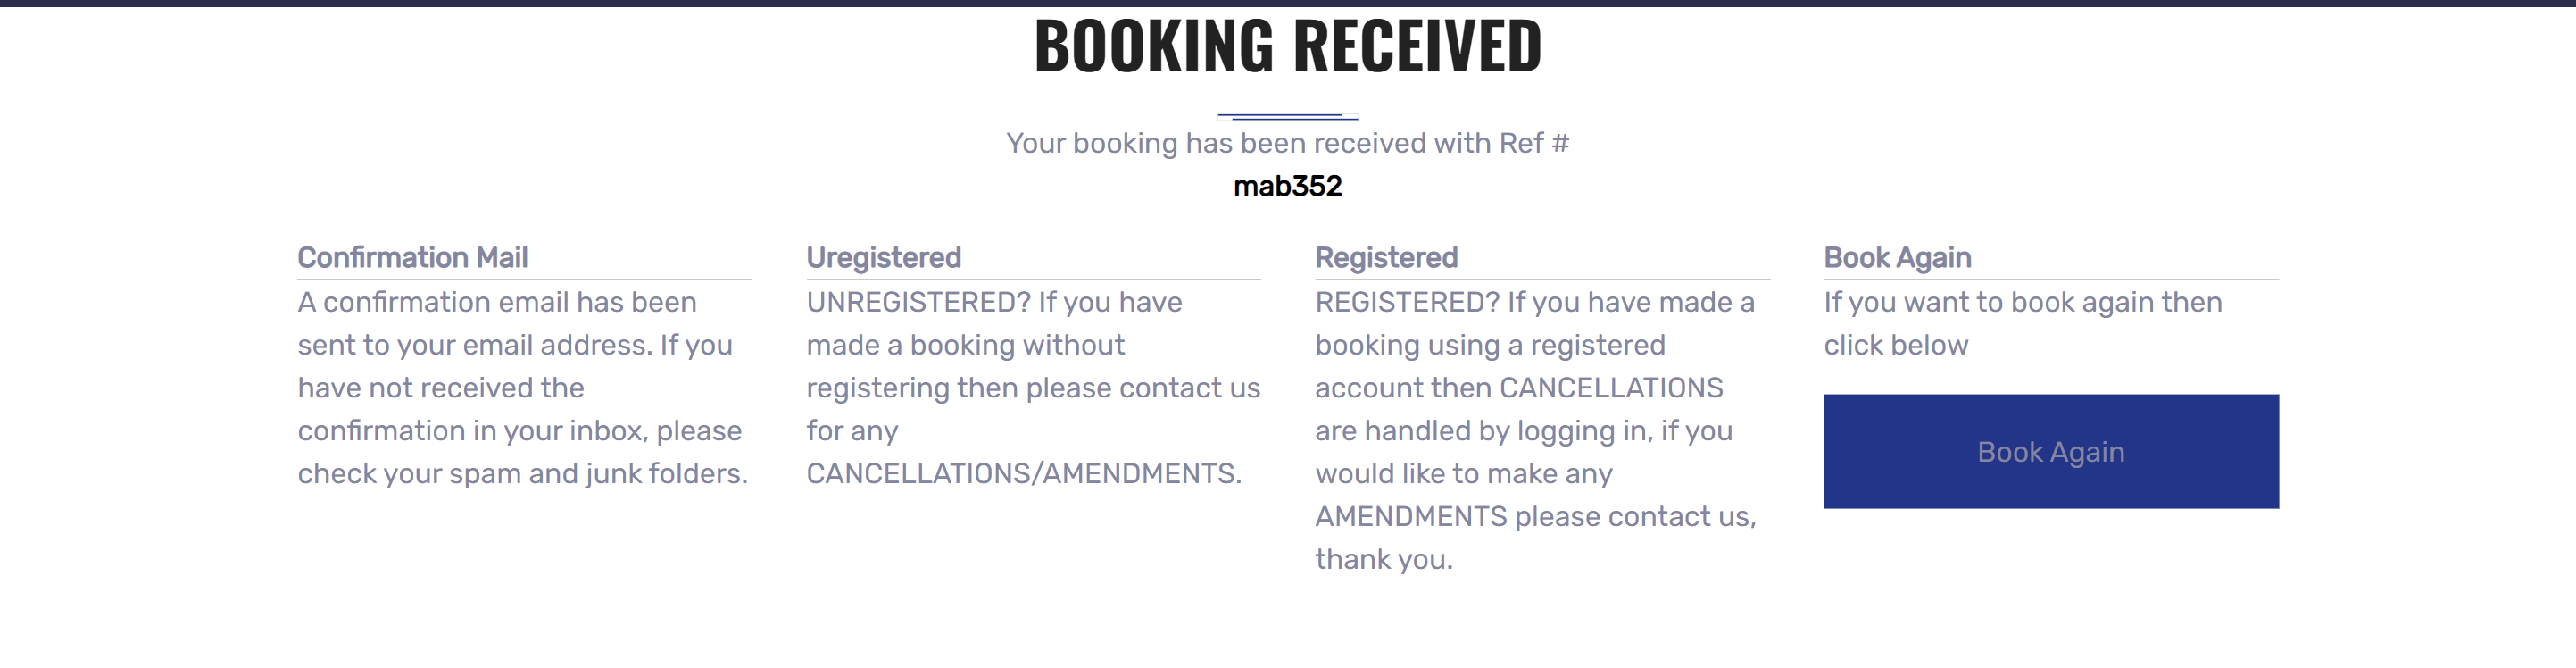Click the Uregistered column heading
The image size is (2576, 668).
883,258
